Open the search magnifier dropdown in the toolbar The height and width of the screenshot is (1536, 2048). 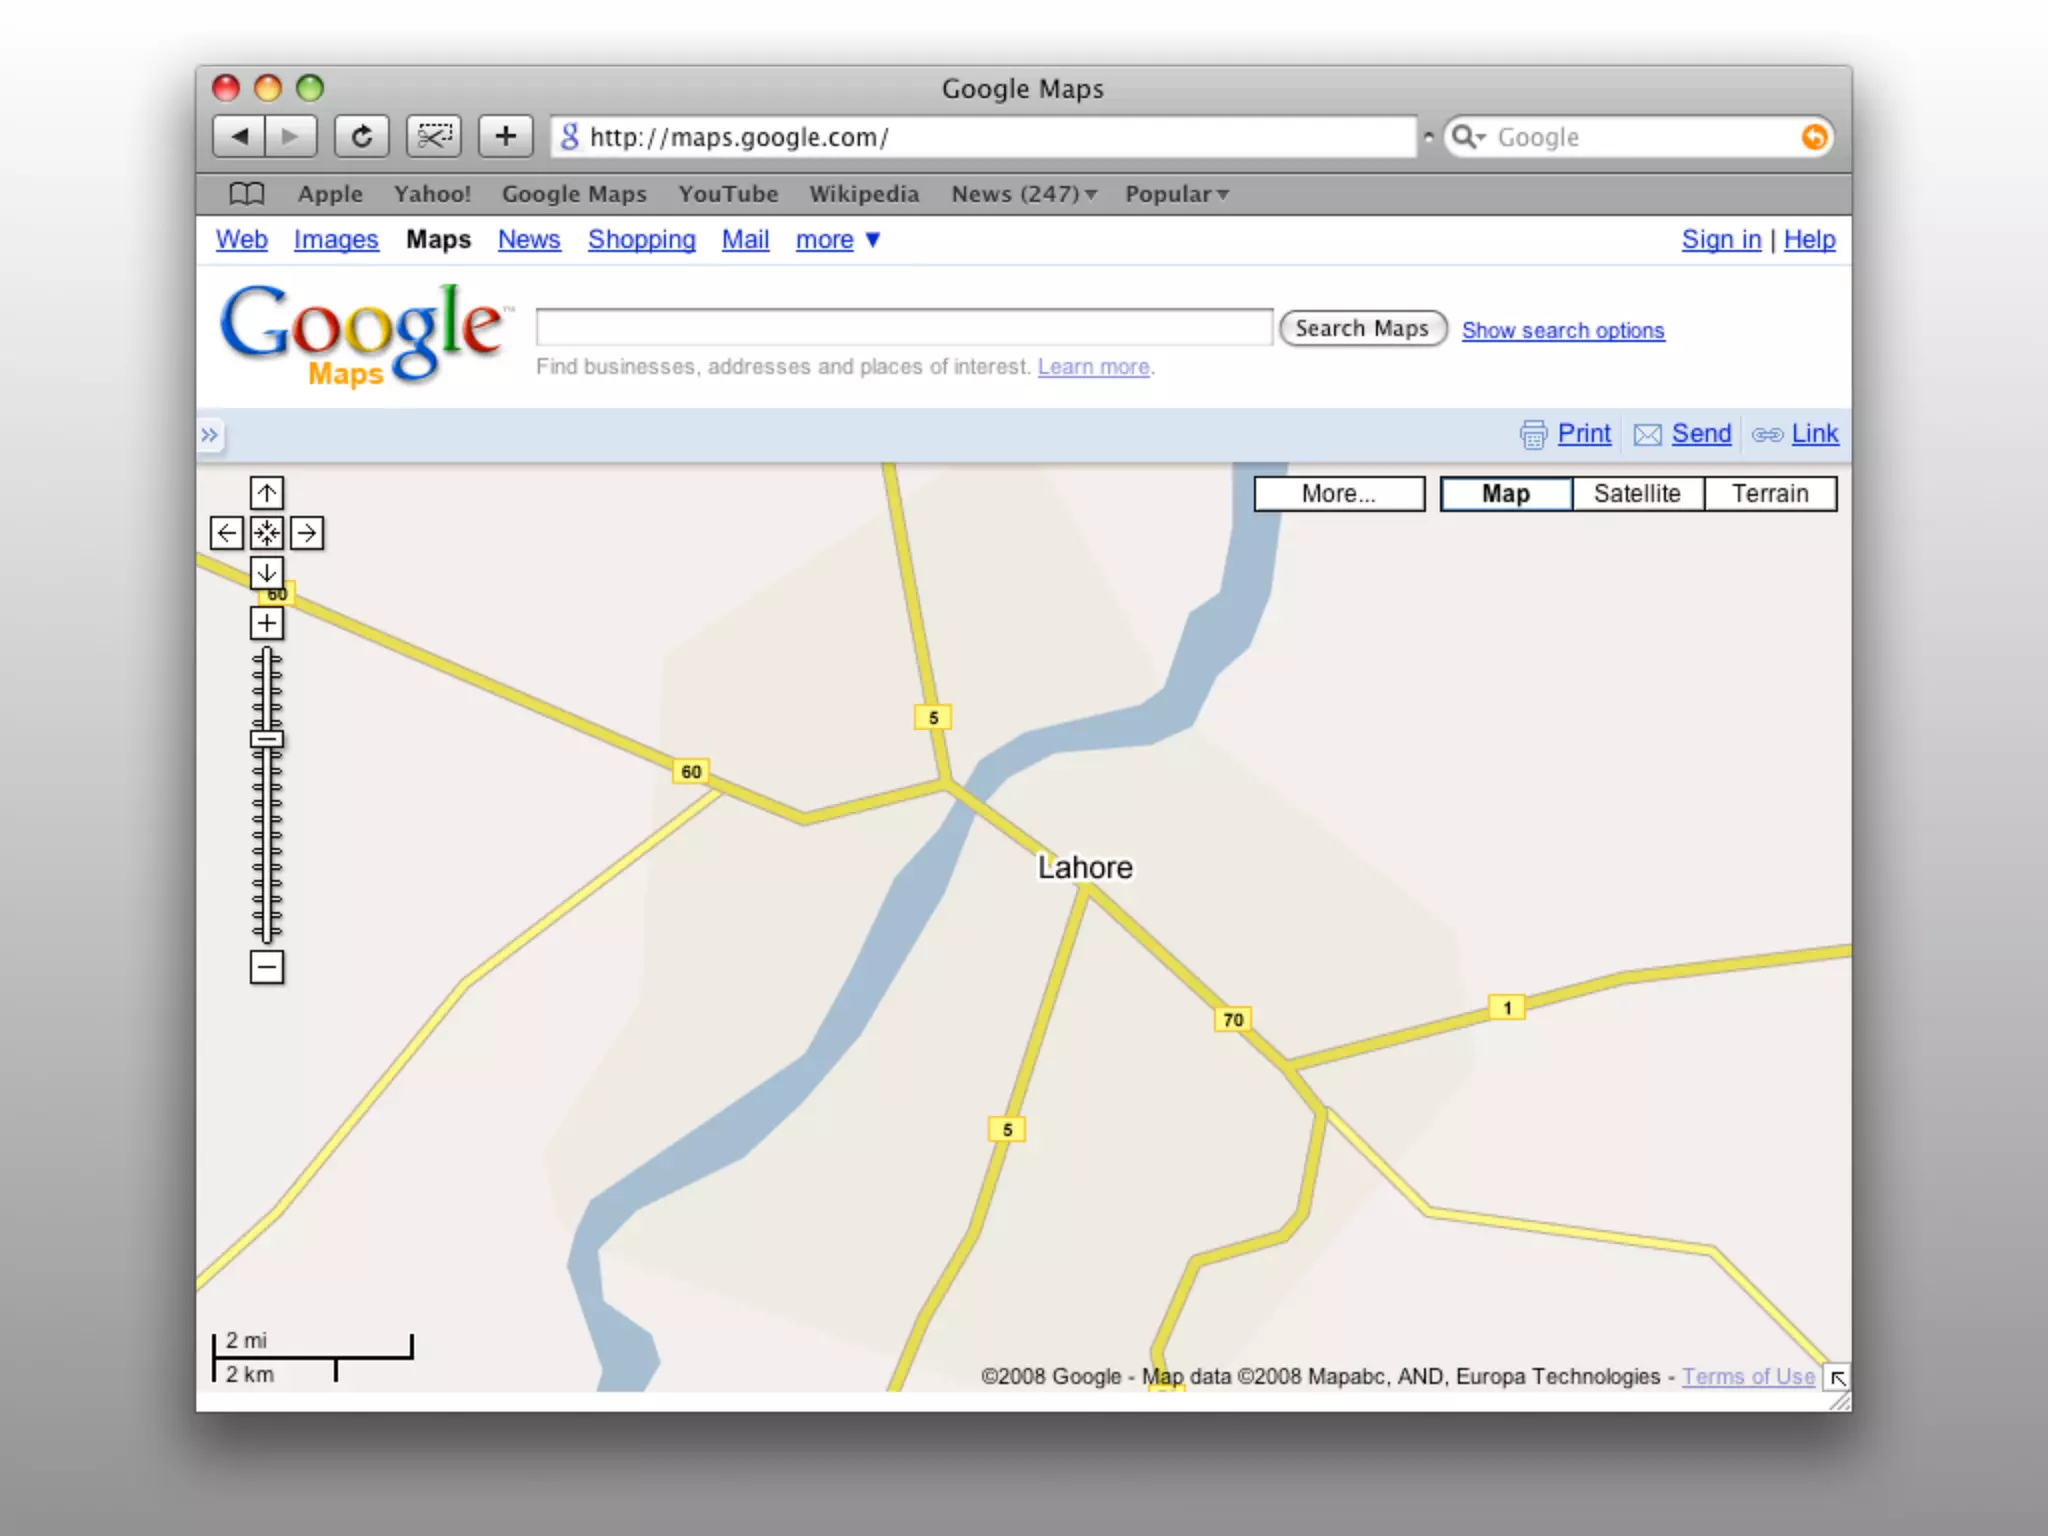1468,137
